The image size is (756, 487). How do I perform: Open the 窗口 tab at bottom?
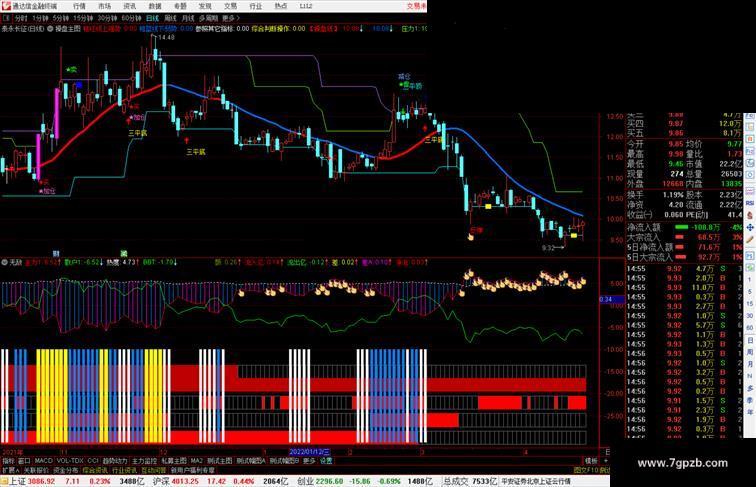click(x=24, y=461)
